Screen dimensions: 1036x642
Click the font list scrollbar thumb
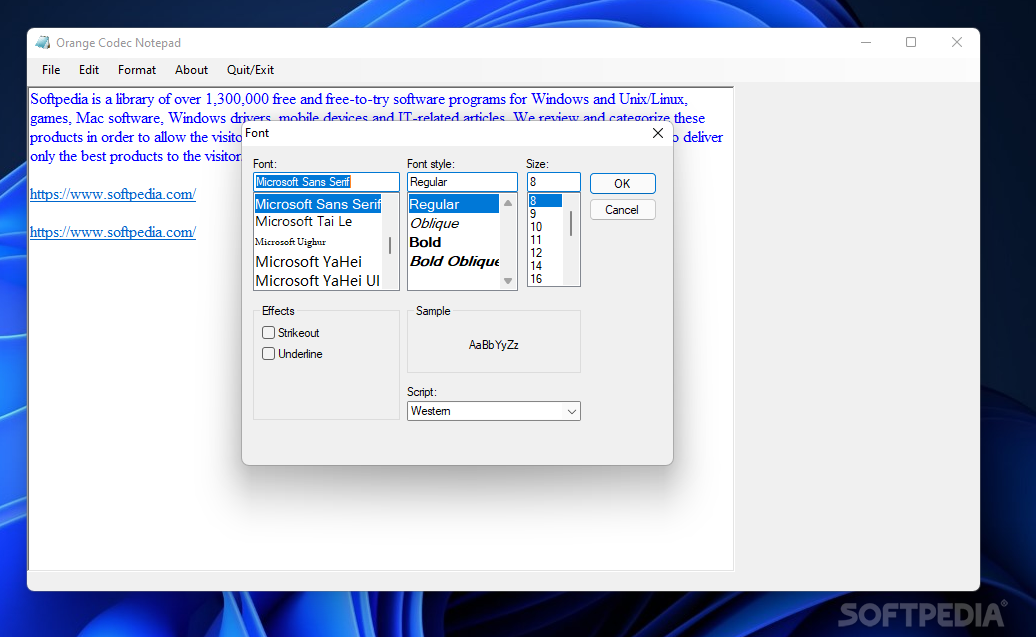pos(390,246)
